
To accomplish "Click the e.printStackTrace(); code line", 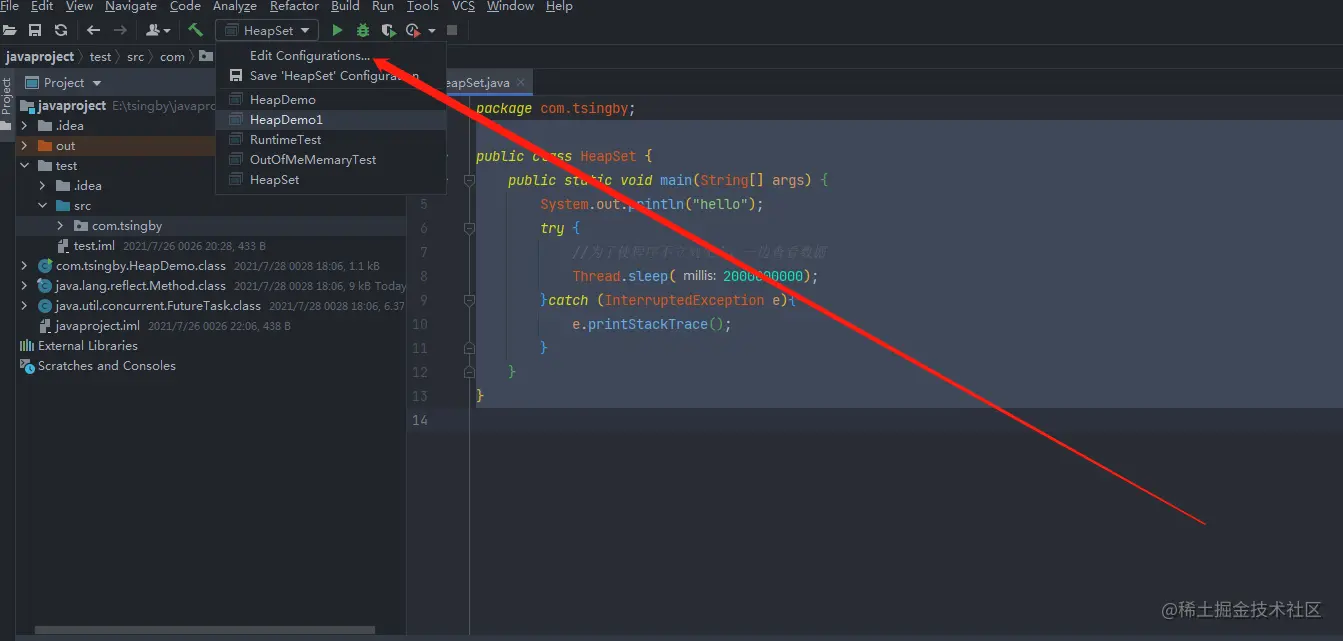I will pyautogui.click(x=652, y=325).
